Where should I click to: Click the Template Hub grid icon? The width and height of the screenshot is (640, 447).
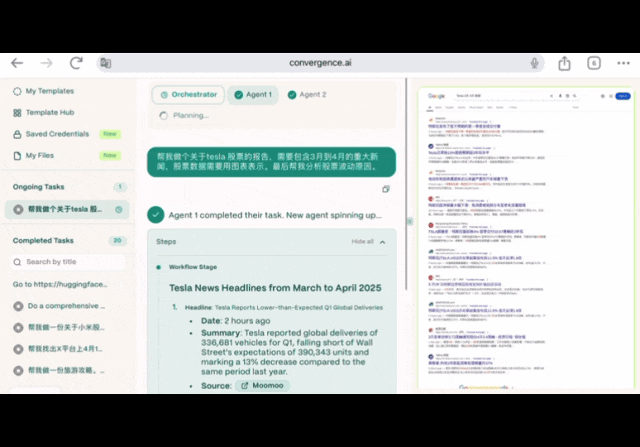point(17,113)
